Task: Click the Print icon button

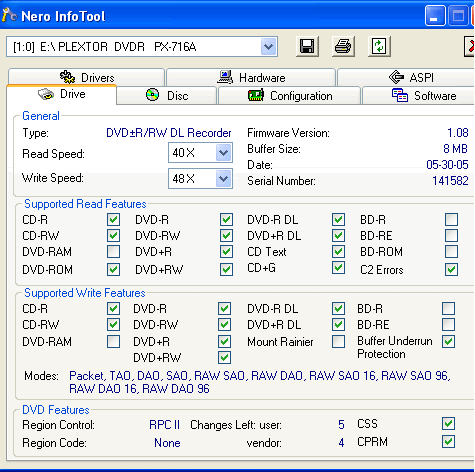Action: point(343,46)
